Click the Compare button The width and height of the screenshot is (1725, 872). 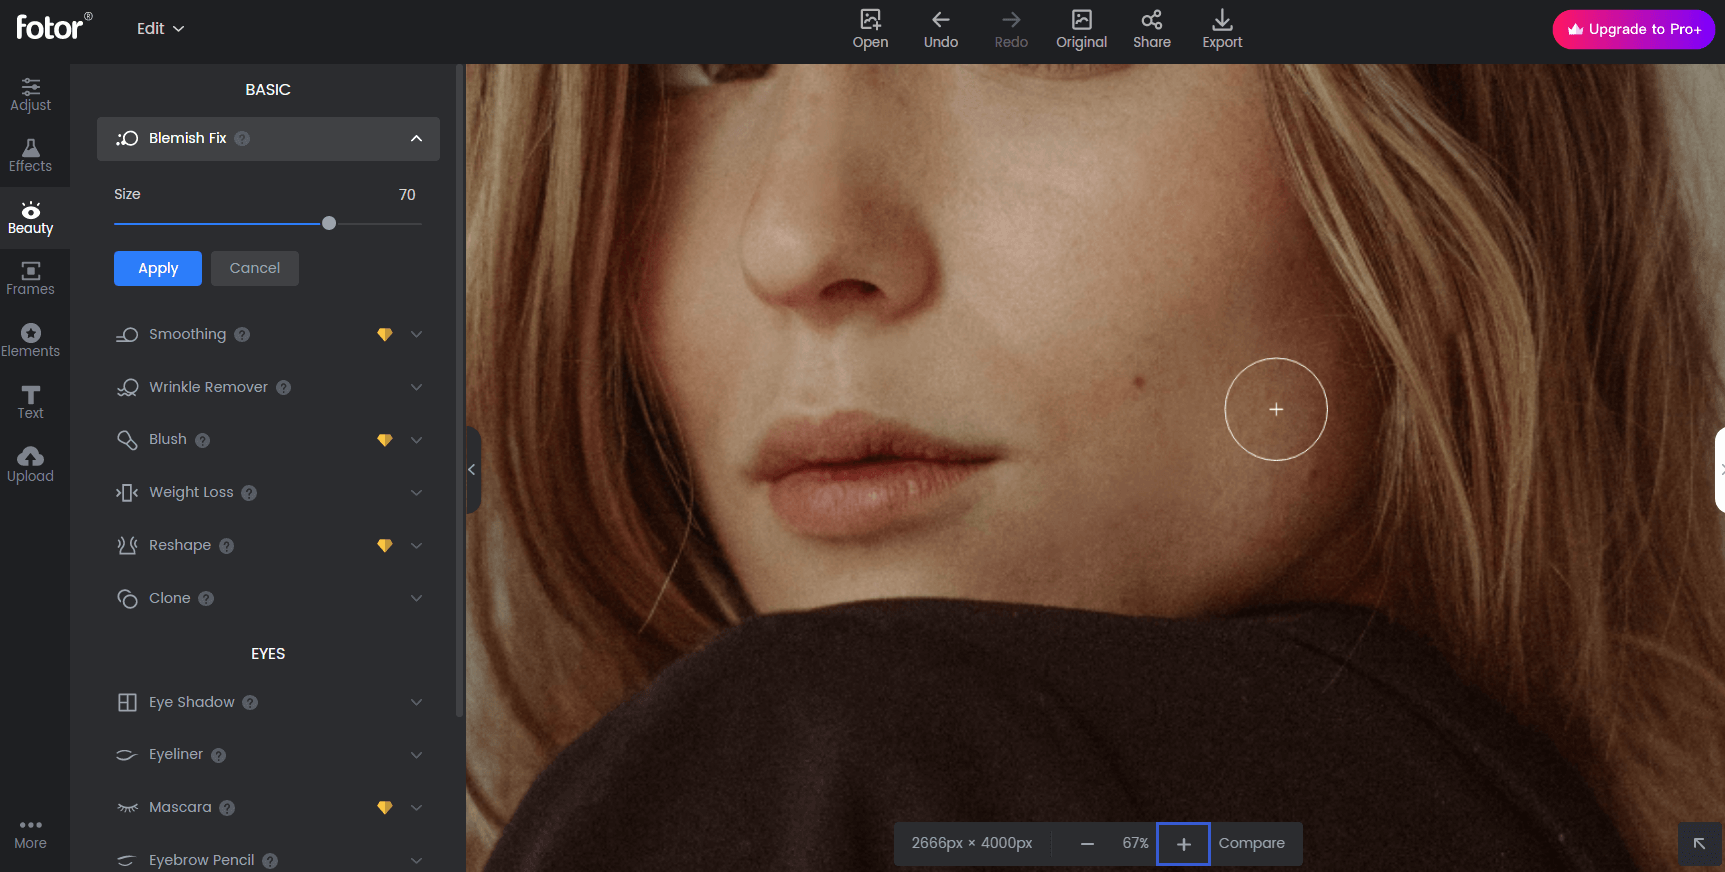pyautogui.click(x=1252, y=844)
